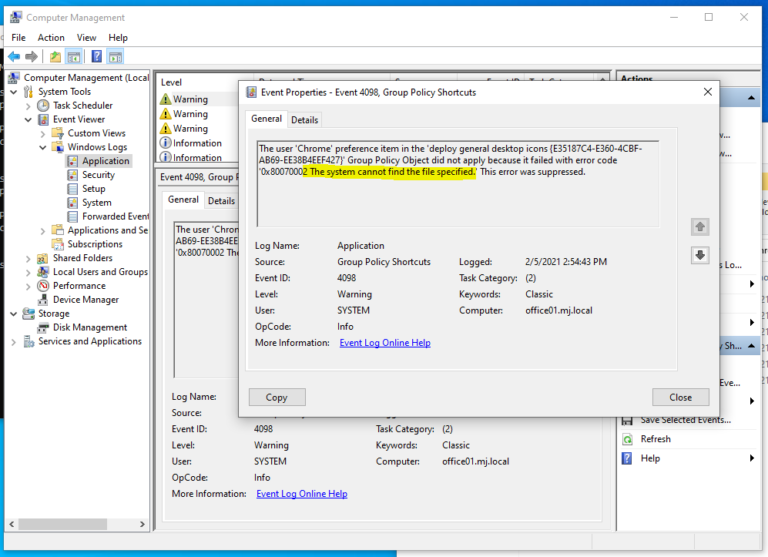Click the Close button in Event Properties
Image resolution: width=768 pixels, height=557 pixels.
[x=680, y=397]
